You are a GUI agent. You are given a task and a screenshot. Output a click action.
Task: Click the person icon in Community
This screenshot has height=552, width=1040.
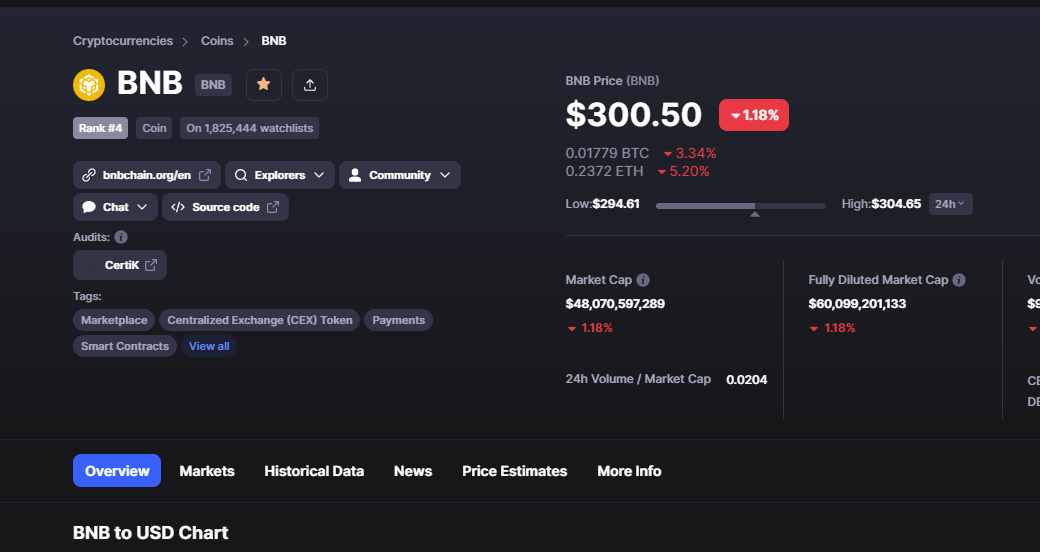pos(355,175)
